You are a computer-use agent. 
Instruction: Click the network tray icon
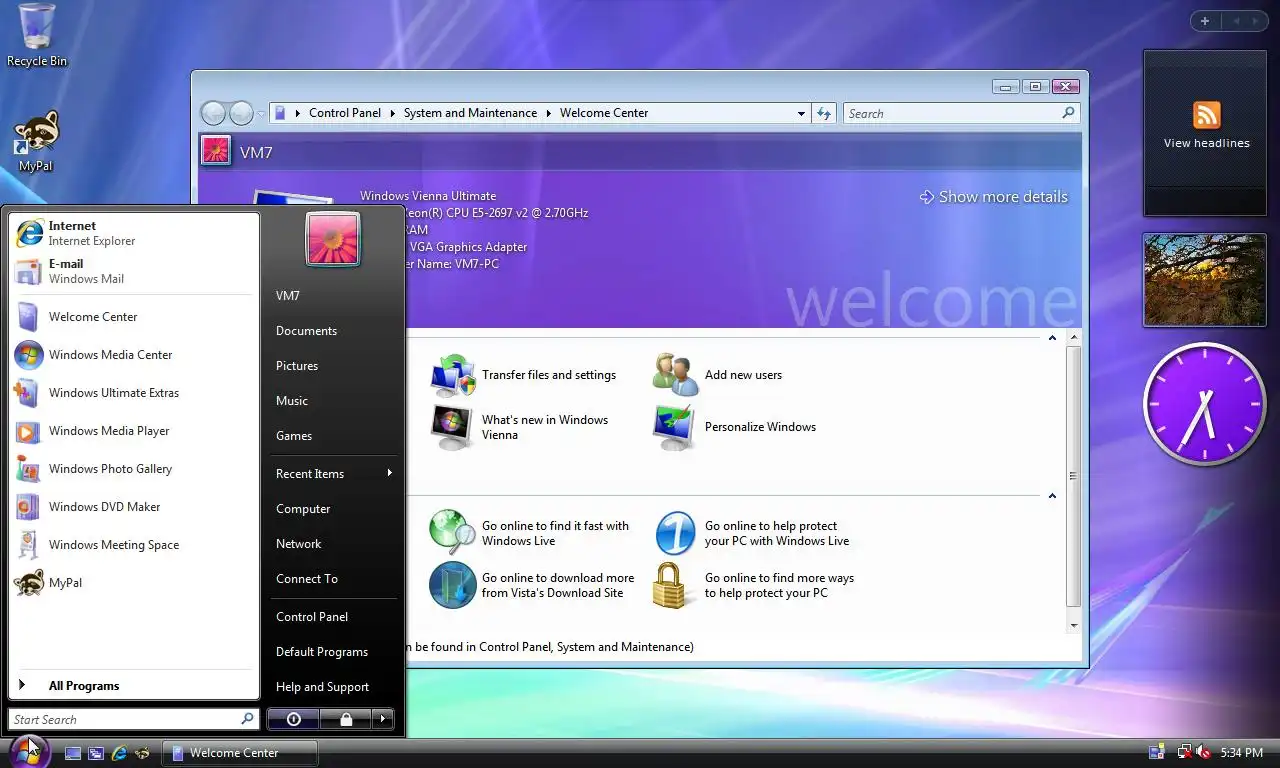(1184, 752)
